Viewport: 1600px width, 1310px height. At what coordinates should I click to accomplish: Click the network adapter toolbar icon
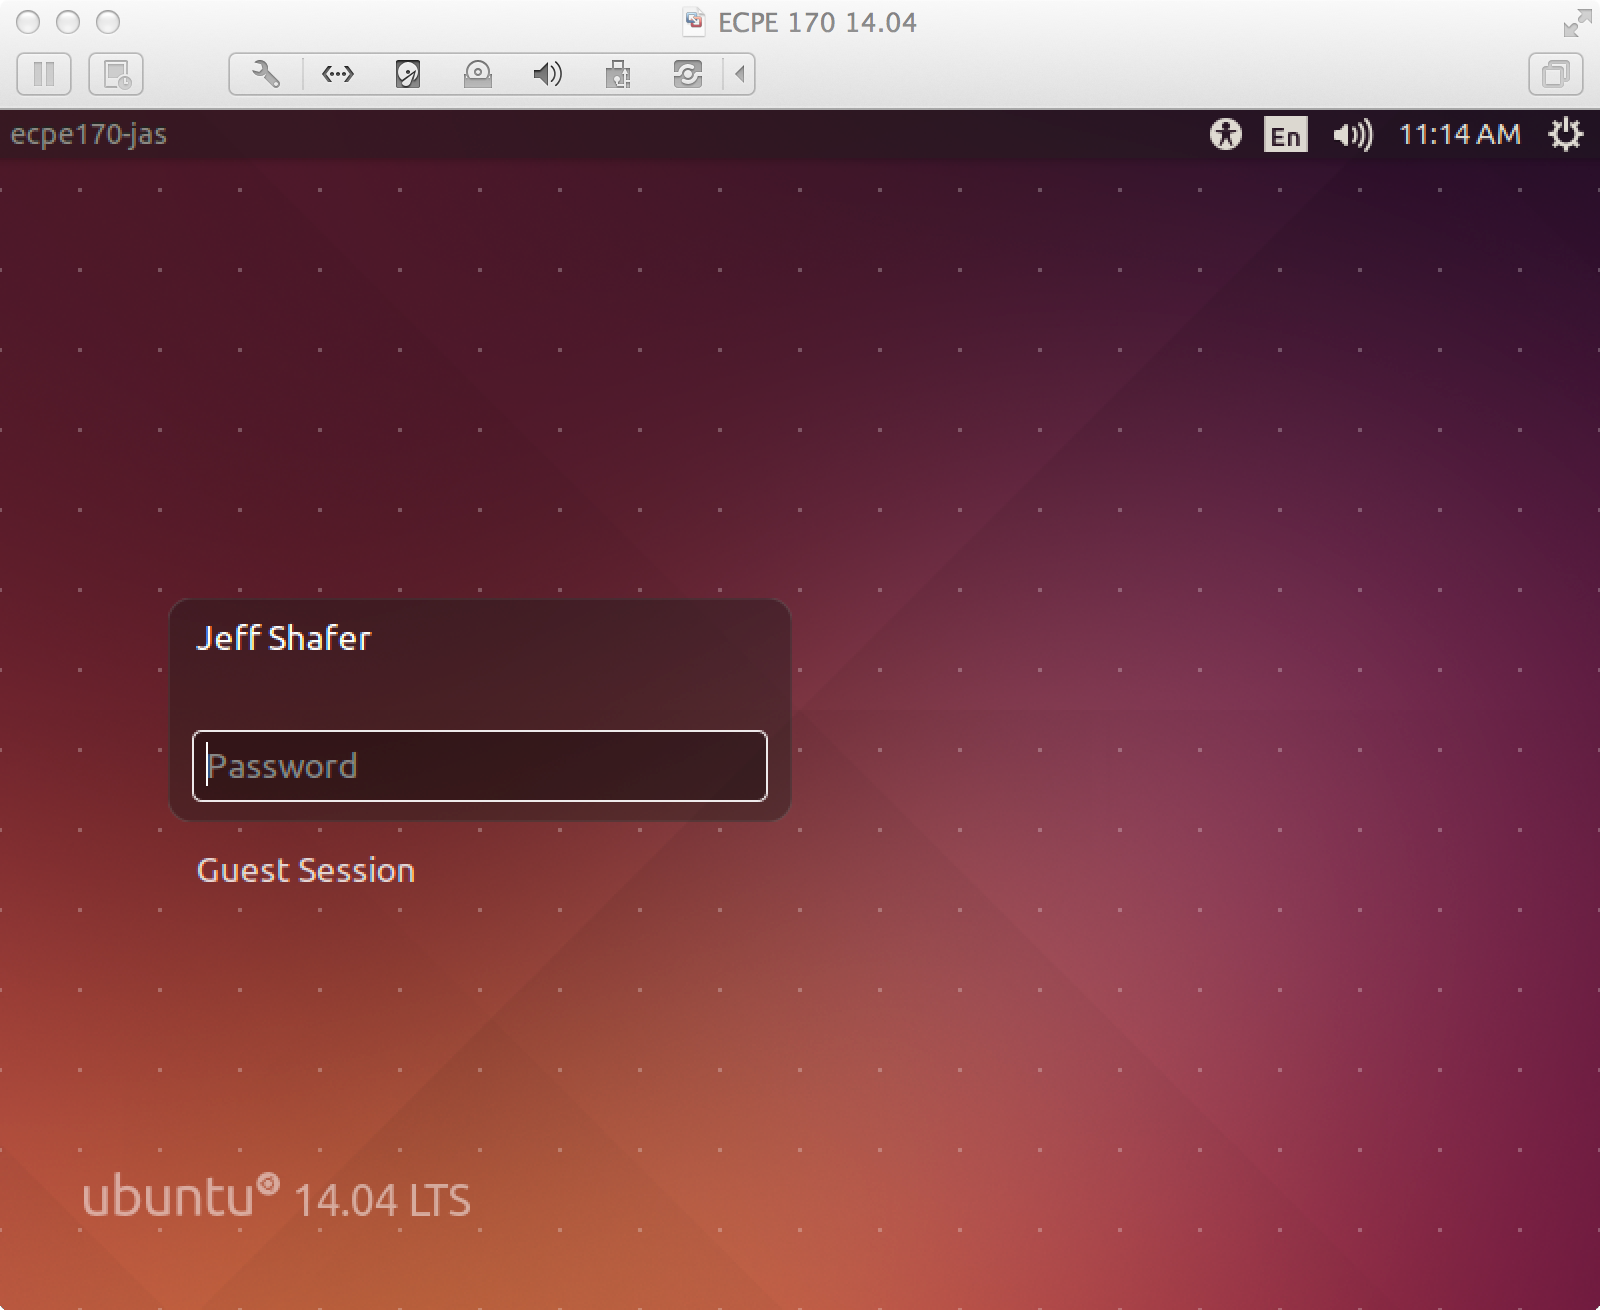(x=338, y=74)
